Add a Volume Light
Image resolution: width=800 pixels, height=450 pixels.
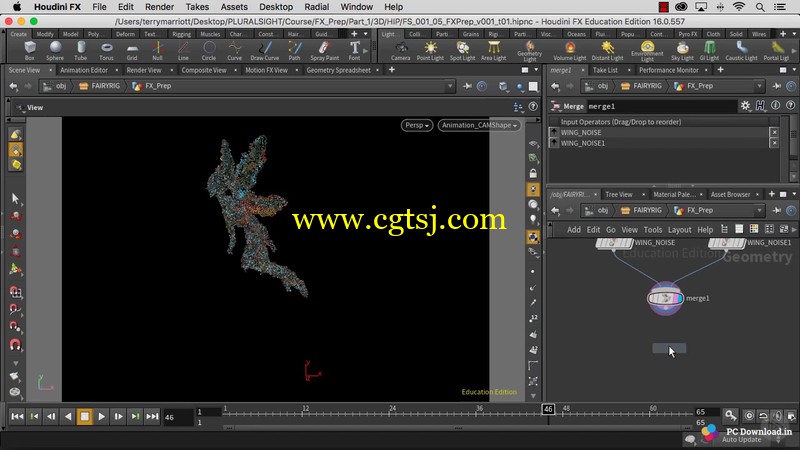(x=569, y=51)
